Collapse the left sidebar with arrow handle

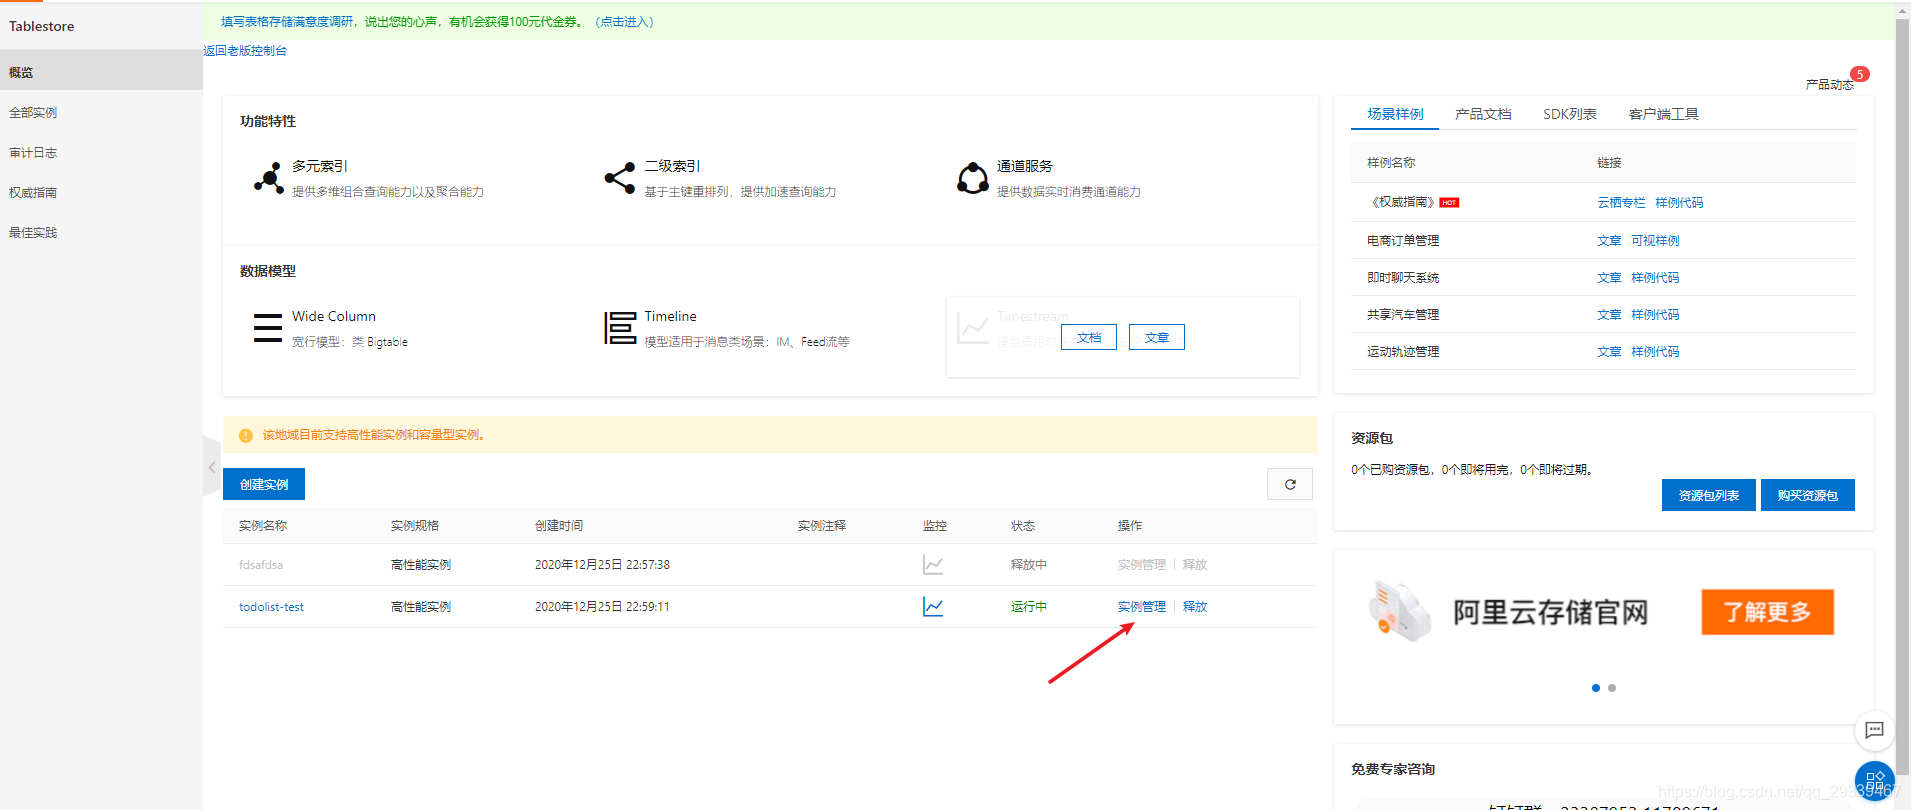(x=212, y=467)
